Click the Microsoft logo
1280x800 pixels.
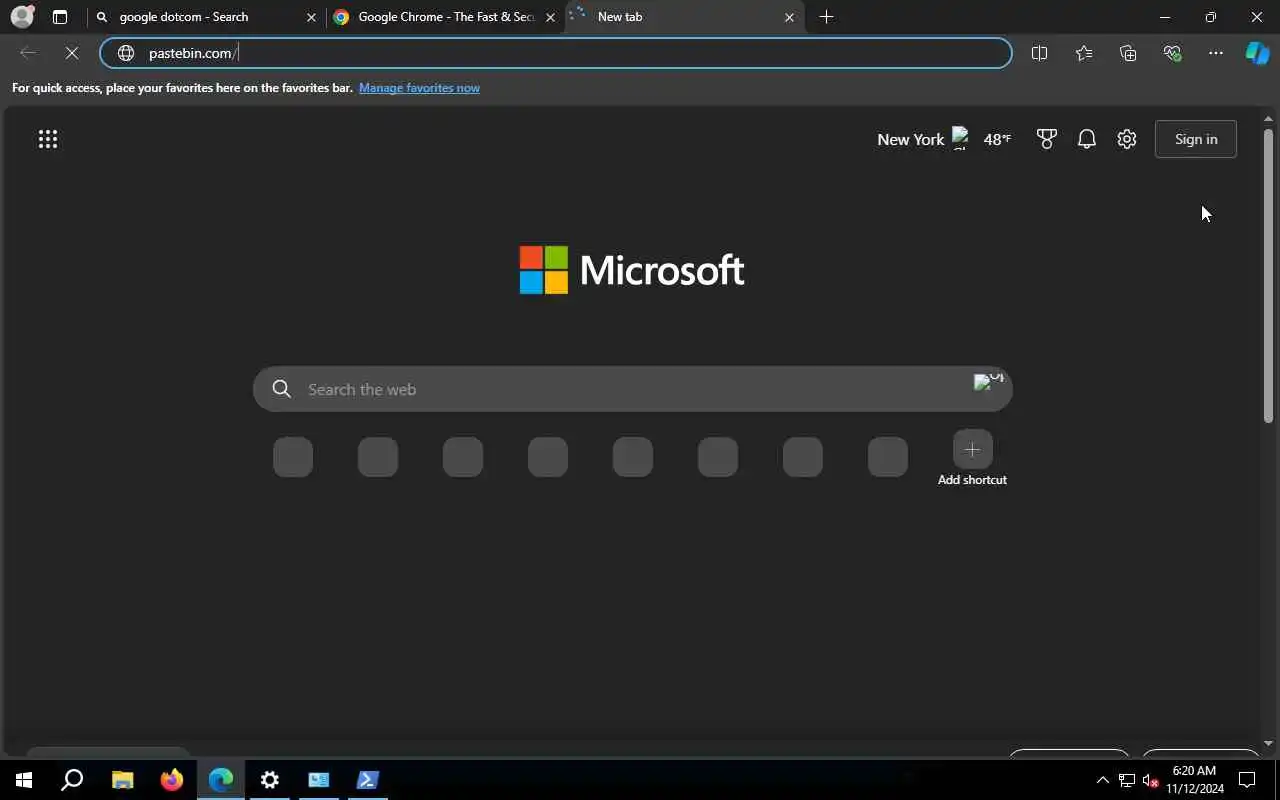coord(632,270)
